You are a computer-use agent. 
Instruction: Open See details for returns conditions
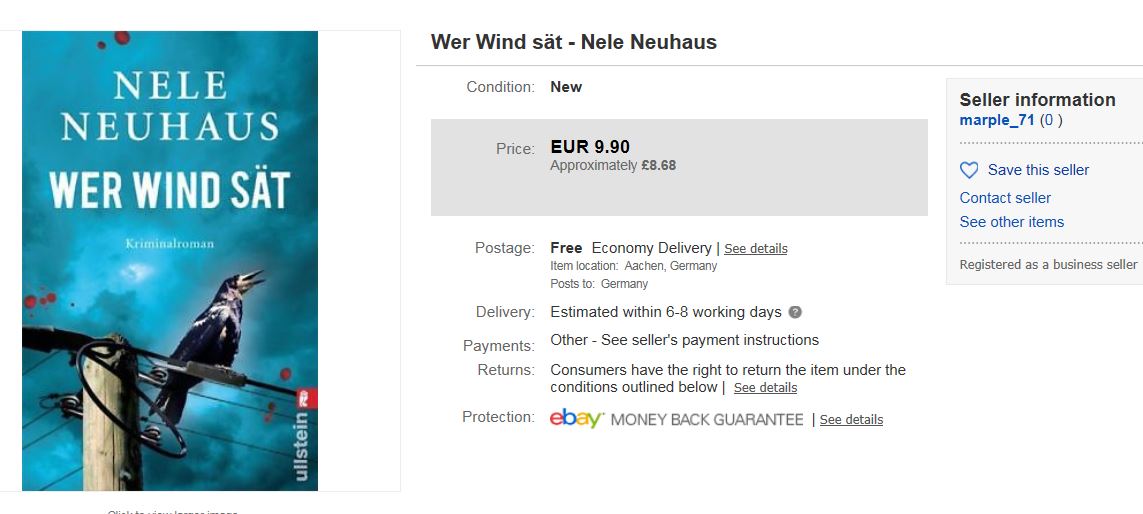pos(765,388)
